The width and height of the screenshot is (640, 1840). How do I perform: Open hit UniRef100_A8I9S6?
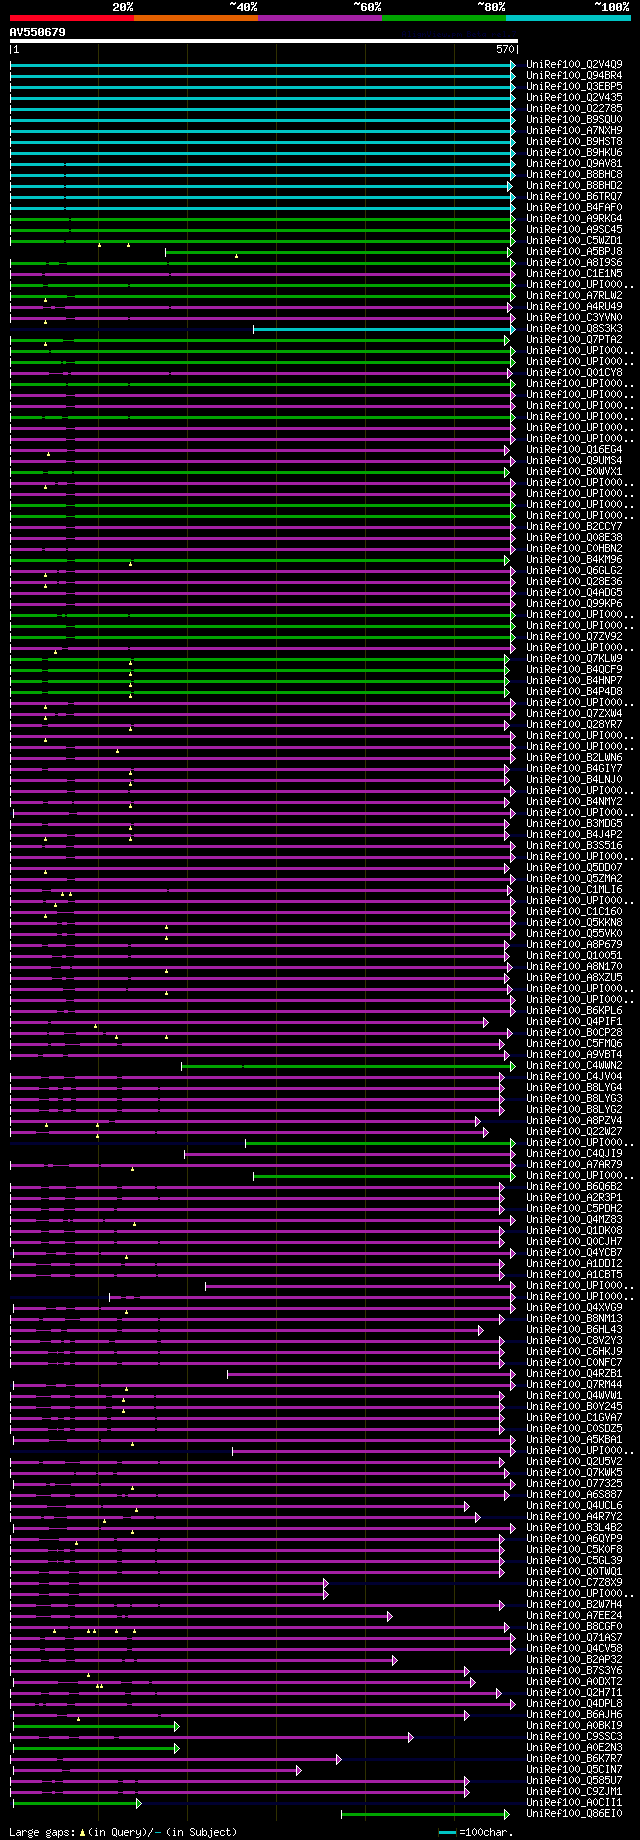574,262
